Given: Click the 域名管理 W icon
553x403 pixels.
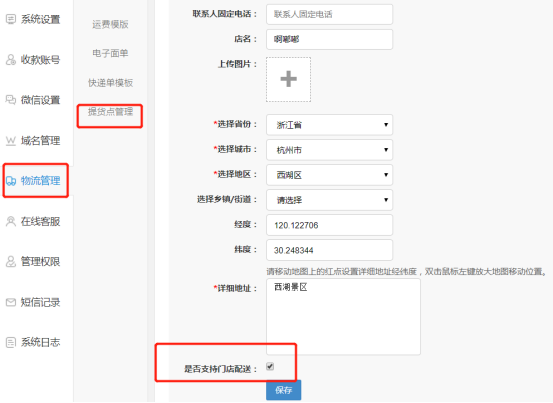Looking at the screenshot, I should click(11, 141).
